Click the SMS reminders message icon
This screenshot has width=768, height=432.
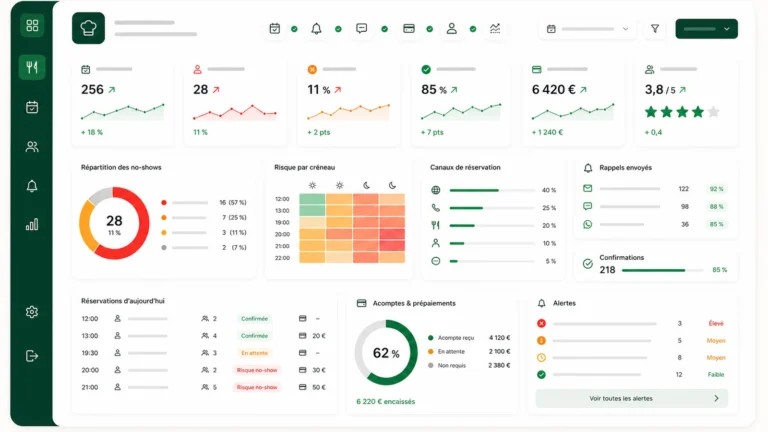(587, 206)
